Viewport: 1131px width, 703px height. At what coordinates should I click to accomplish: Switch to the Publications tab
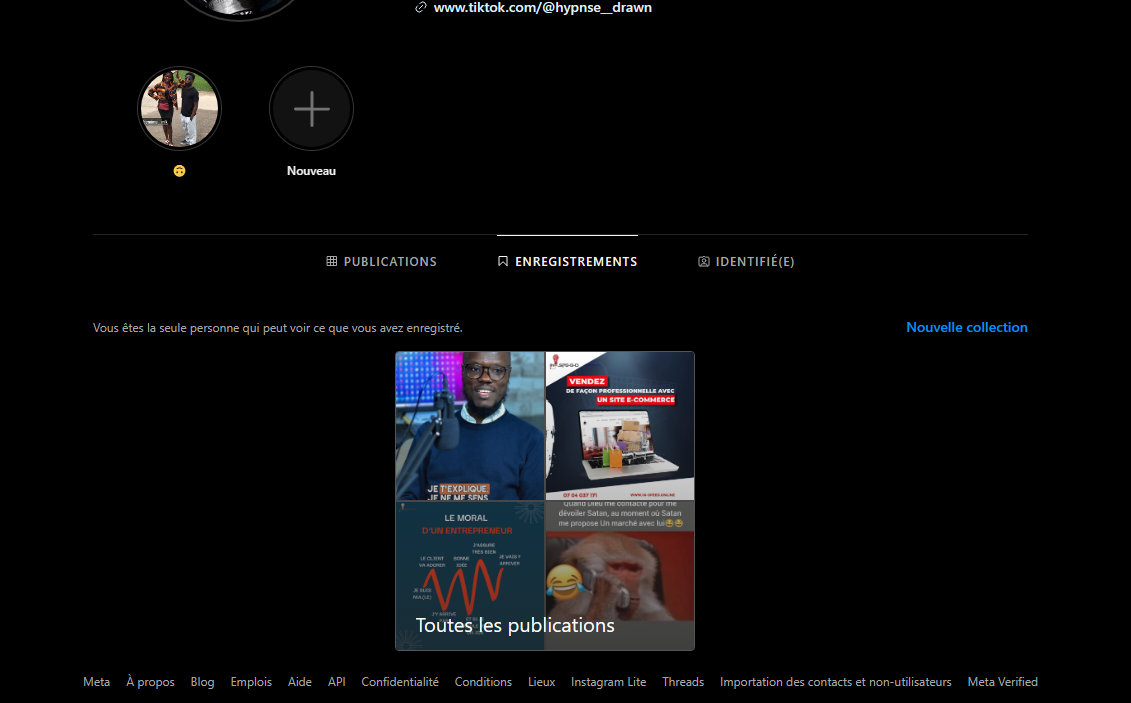click(x=390, y=262)
